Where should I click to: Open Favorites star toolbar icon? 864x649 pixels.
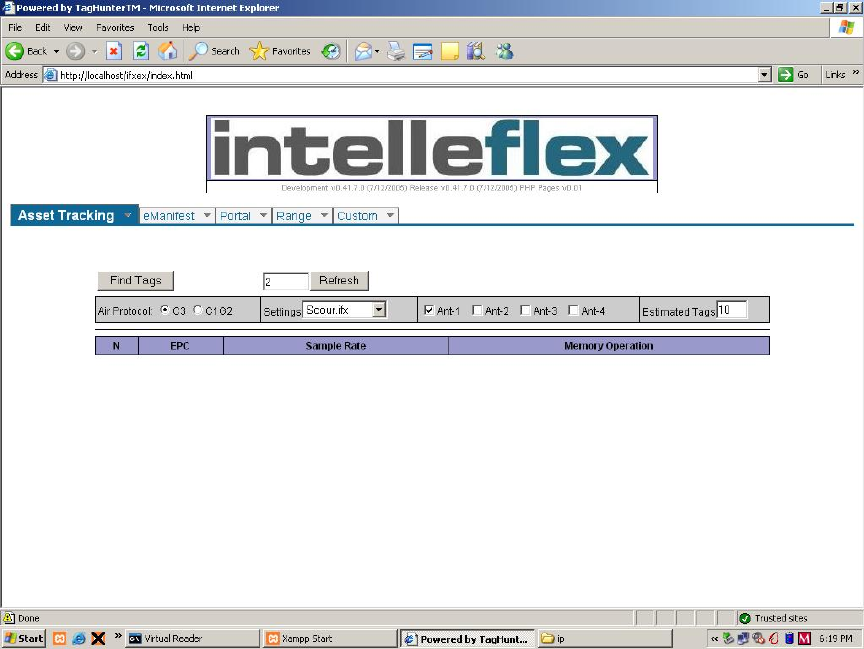click(x=258, y=51)
